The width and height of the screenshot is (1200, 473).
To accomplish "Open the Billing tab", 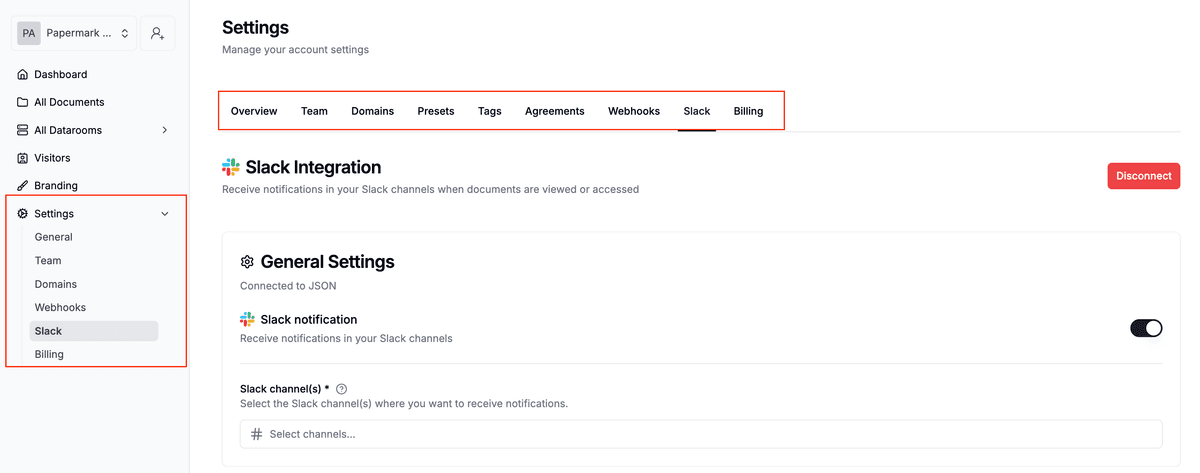I will pyautogui.click(x=748, y=111).
